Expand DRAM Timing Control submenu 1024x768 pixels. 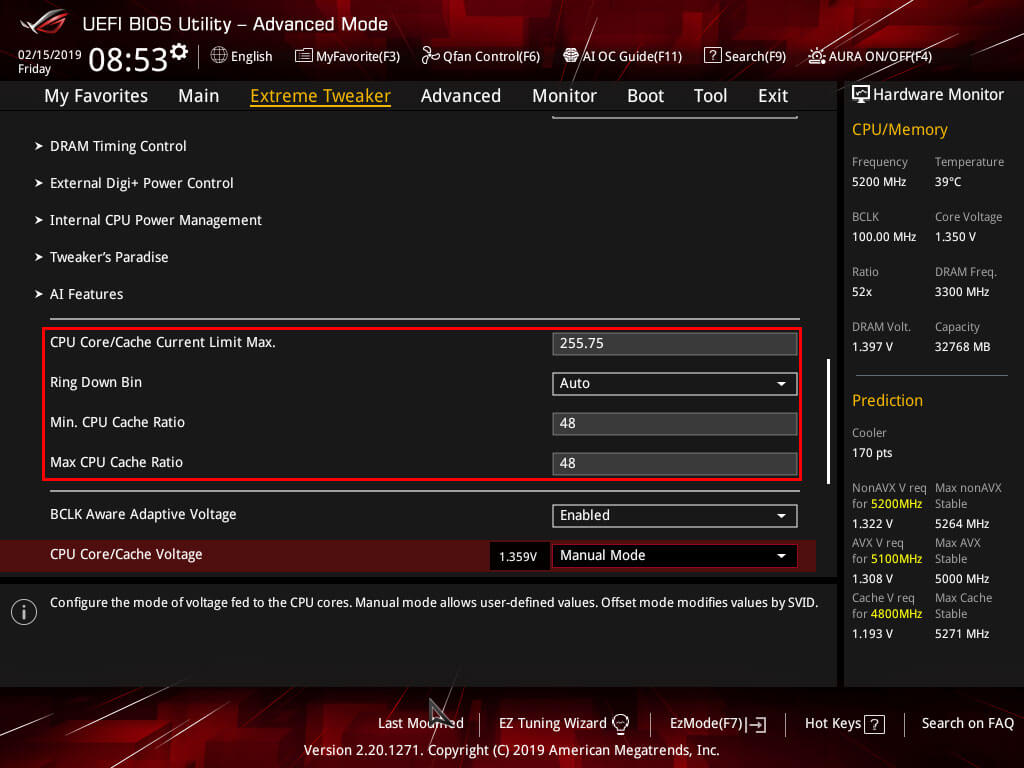[118, 146]
